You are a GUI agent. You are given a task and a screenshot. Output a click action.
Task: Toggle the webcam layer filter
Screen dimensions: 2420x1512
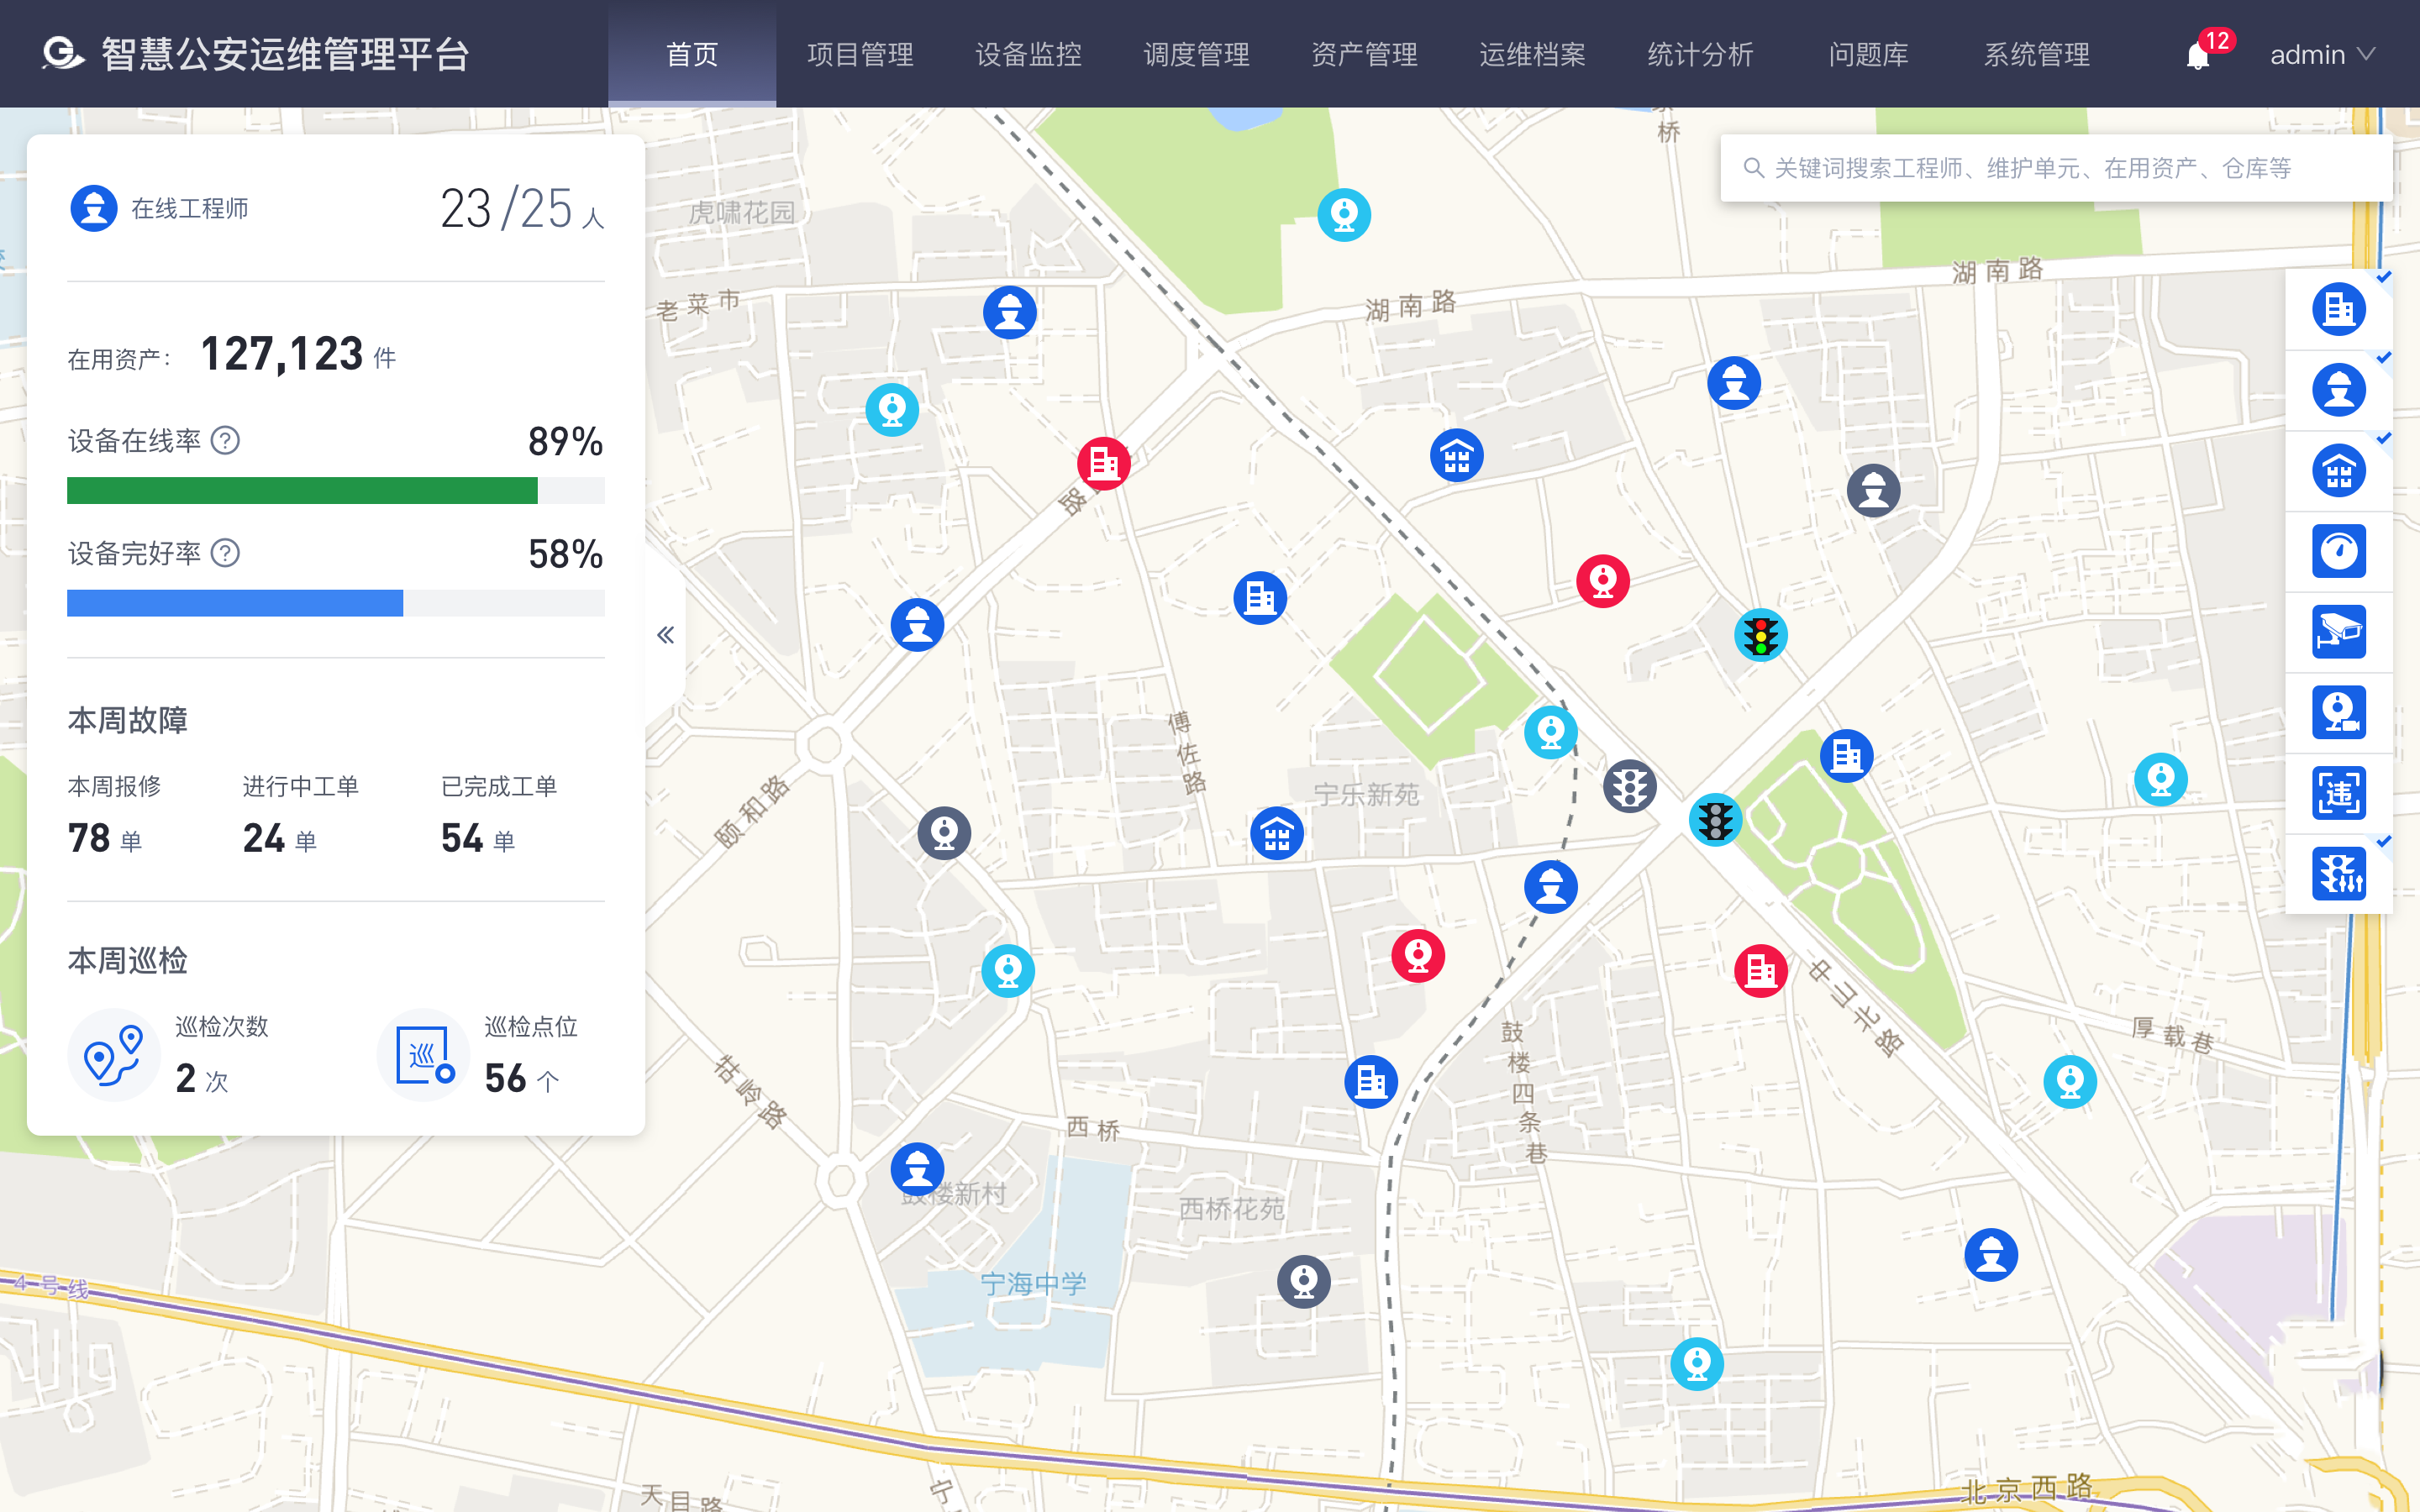point(2339,712)
